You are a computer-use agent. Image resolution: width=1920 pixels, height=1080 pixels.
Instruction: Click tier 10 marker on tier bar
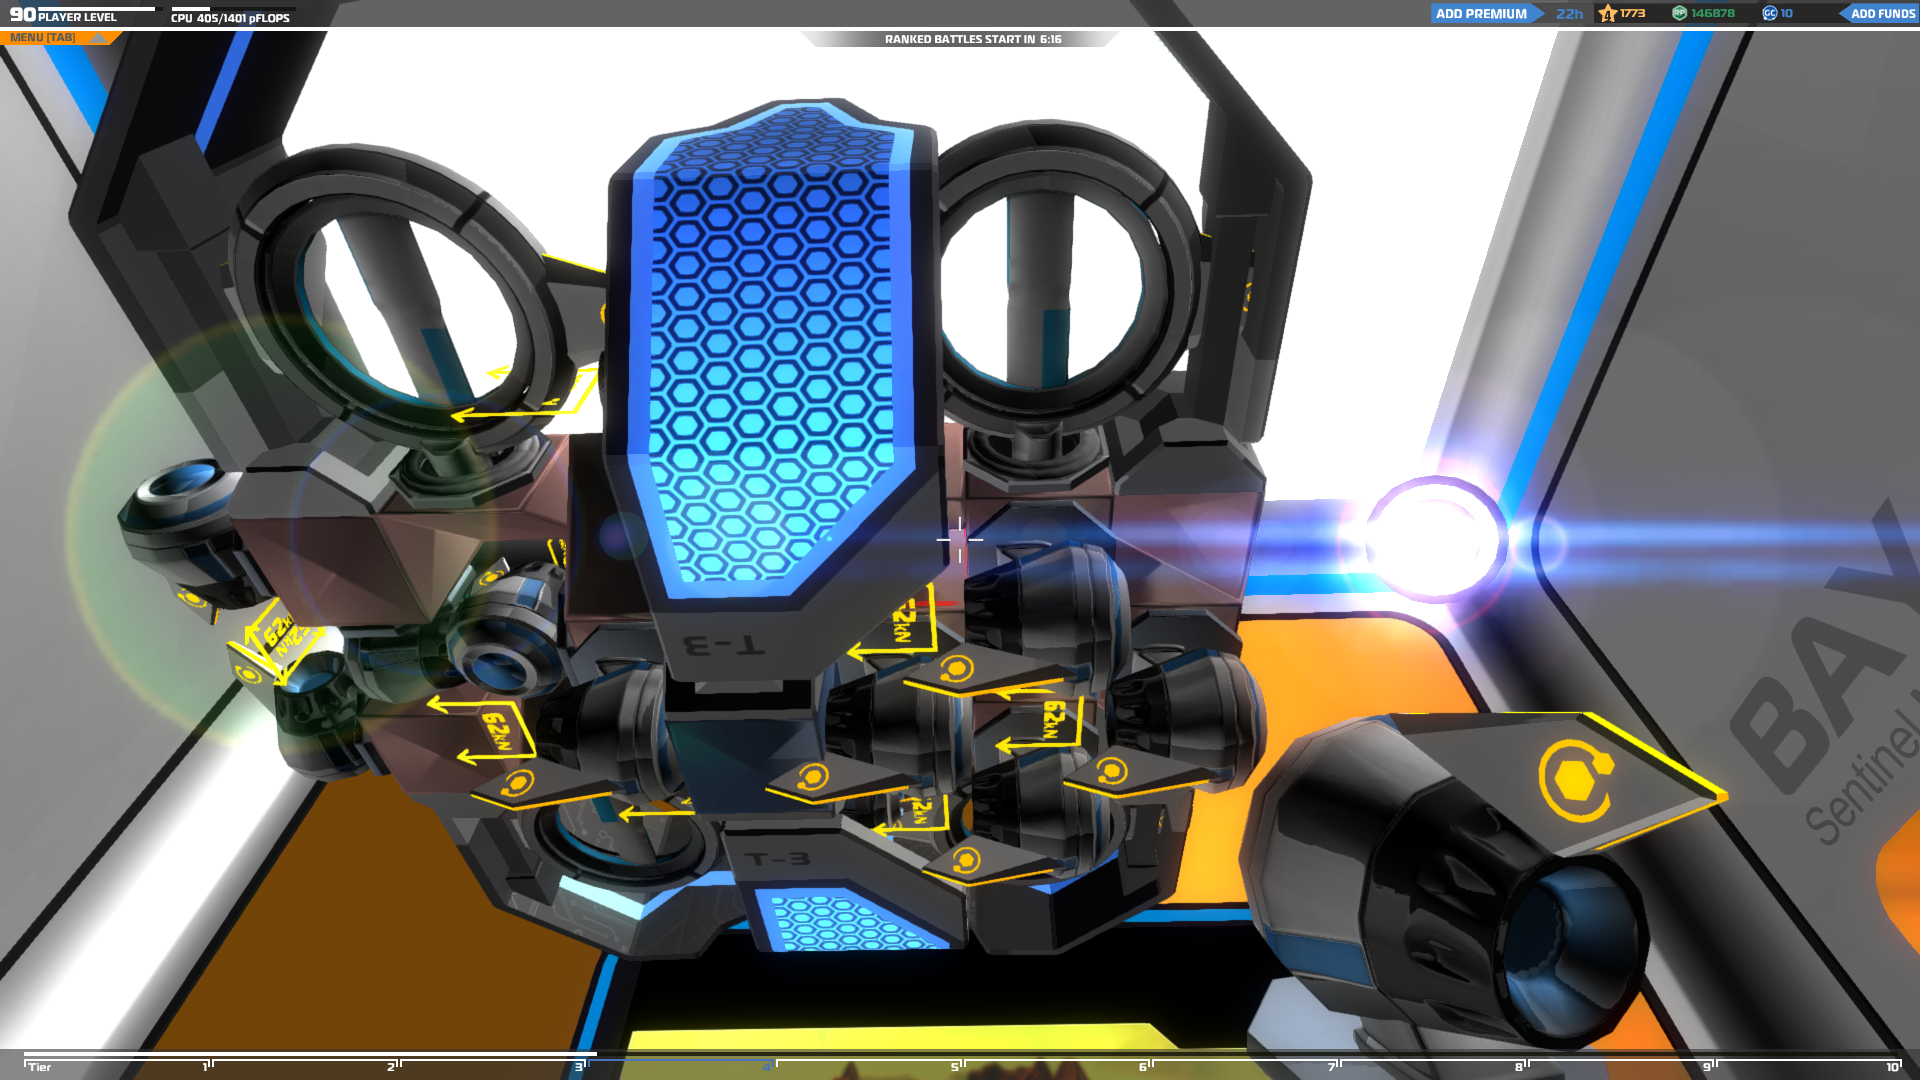tap(1892, 1066)
